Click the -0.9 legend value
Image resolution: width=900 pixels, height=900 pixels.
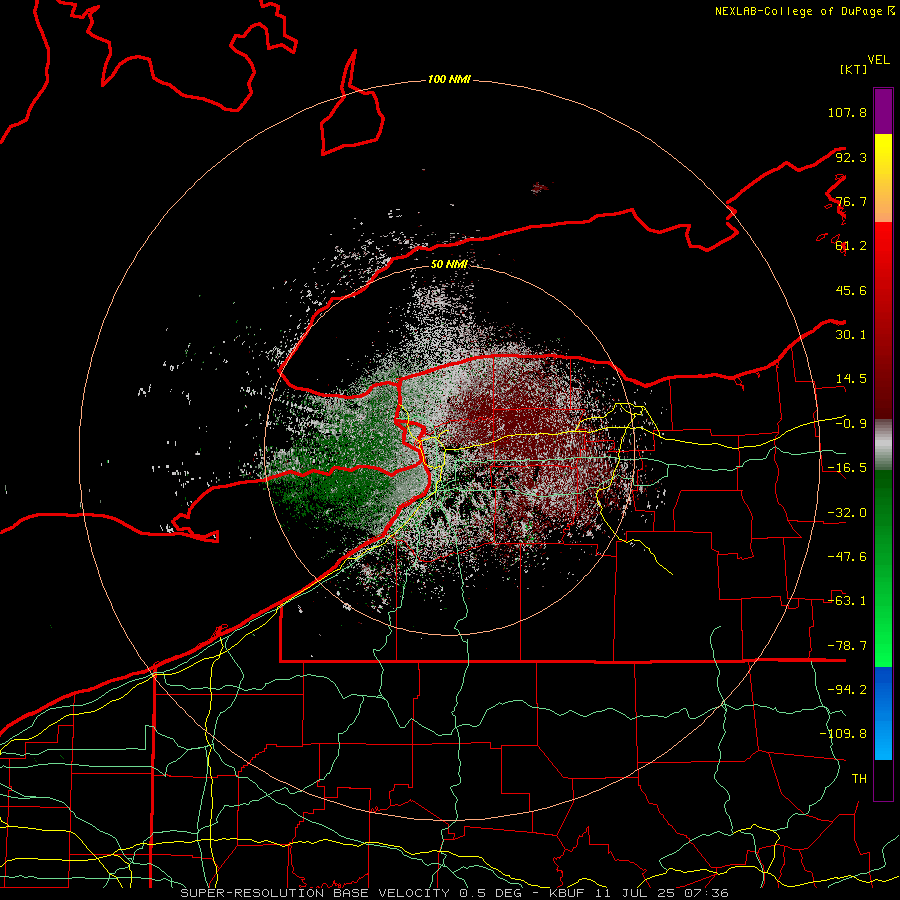pyautogui.click(x=851, y=424)
